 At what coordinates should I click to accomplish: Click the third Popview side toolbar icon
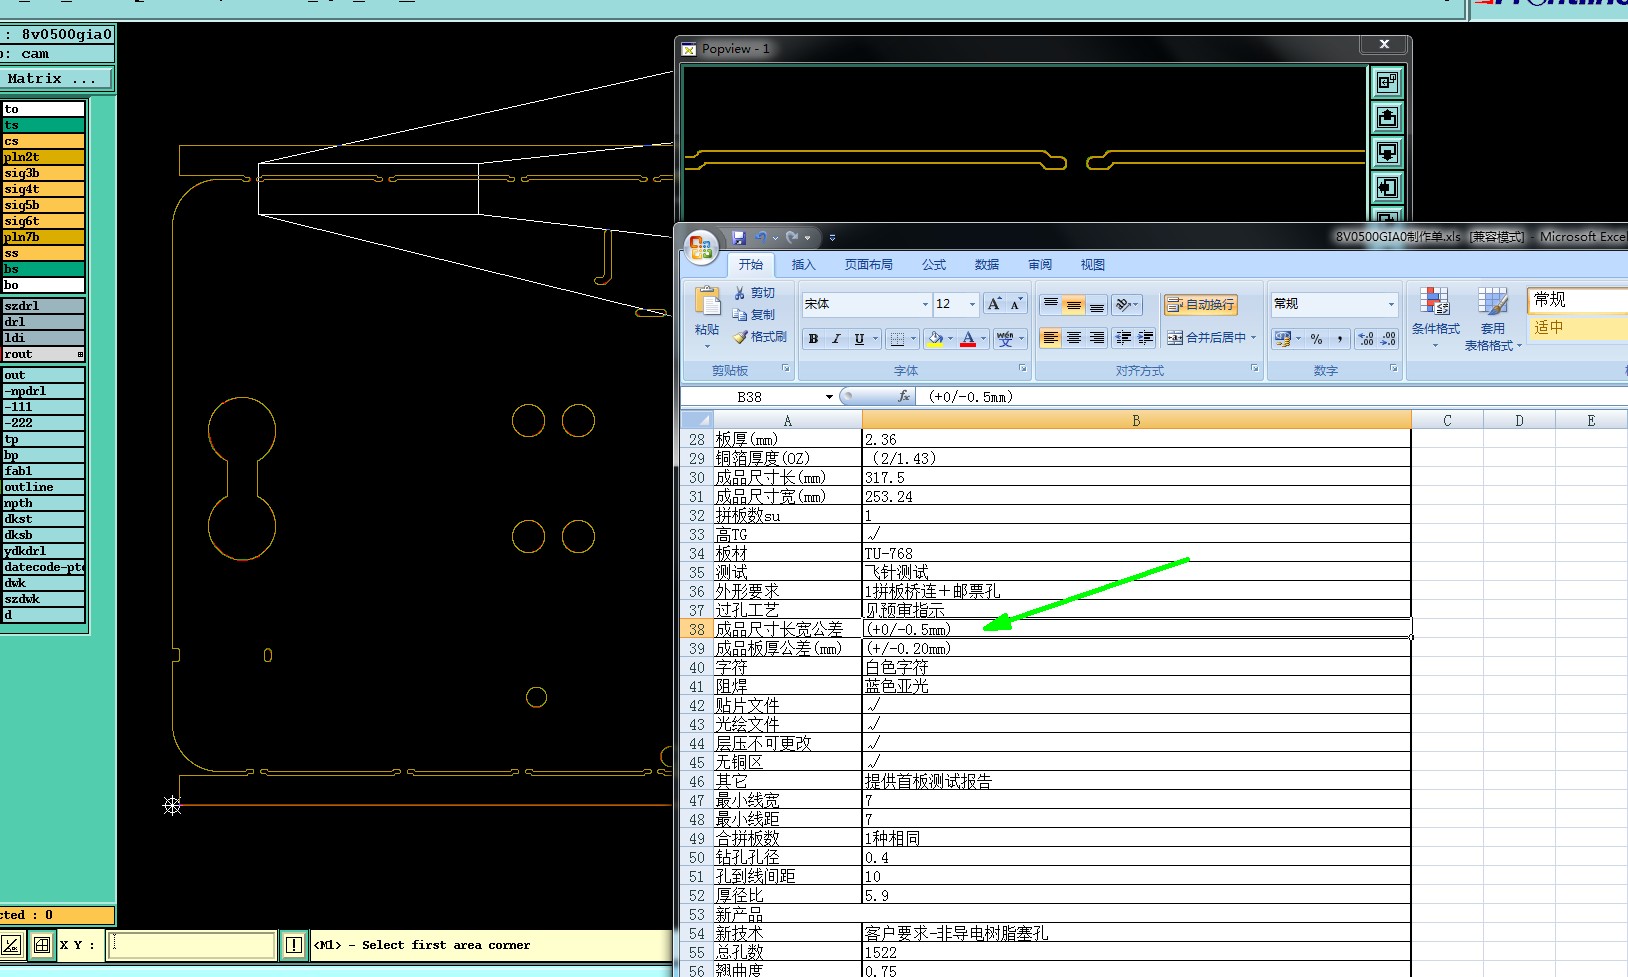pos(1387,153)
